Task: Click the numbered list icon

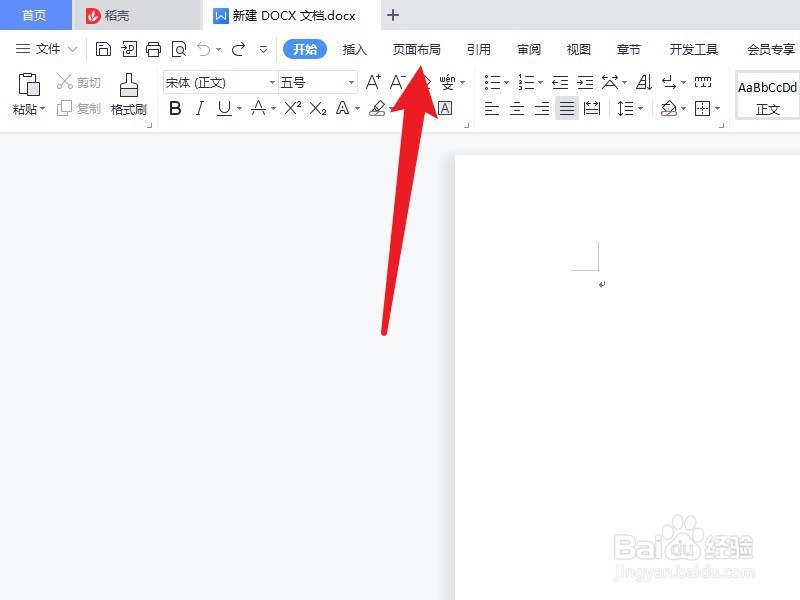Action: pyautogui.click(x=526, y=82)
